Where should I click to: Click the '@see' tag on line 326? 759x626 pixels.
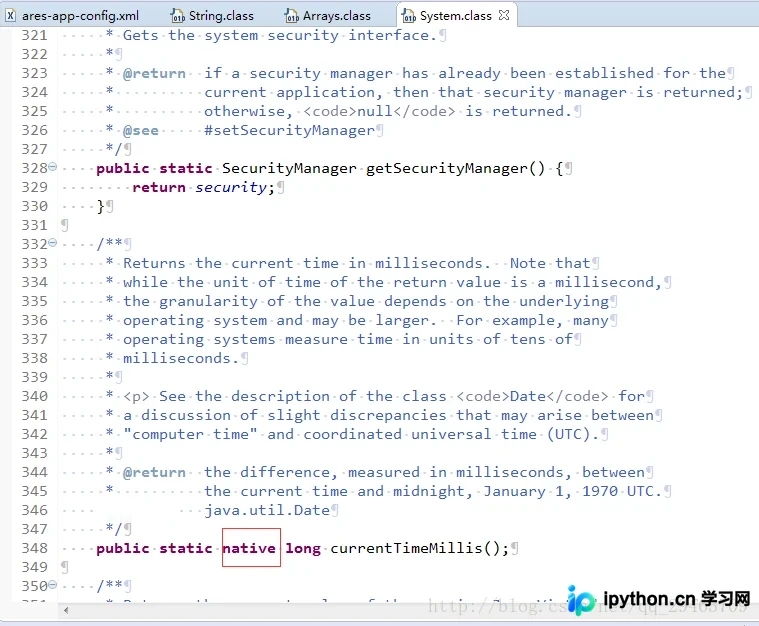pyautogui.click(x=141, y=131)
